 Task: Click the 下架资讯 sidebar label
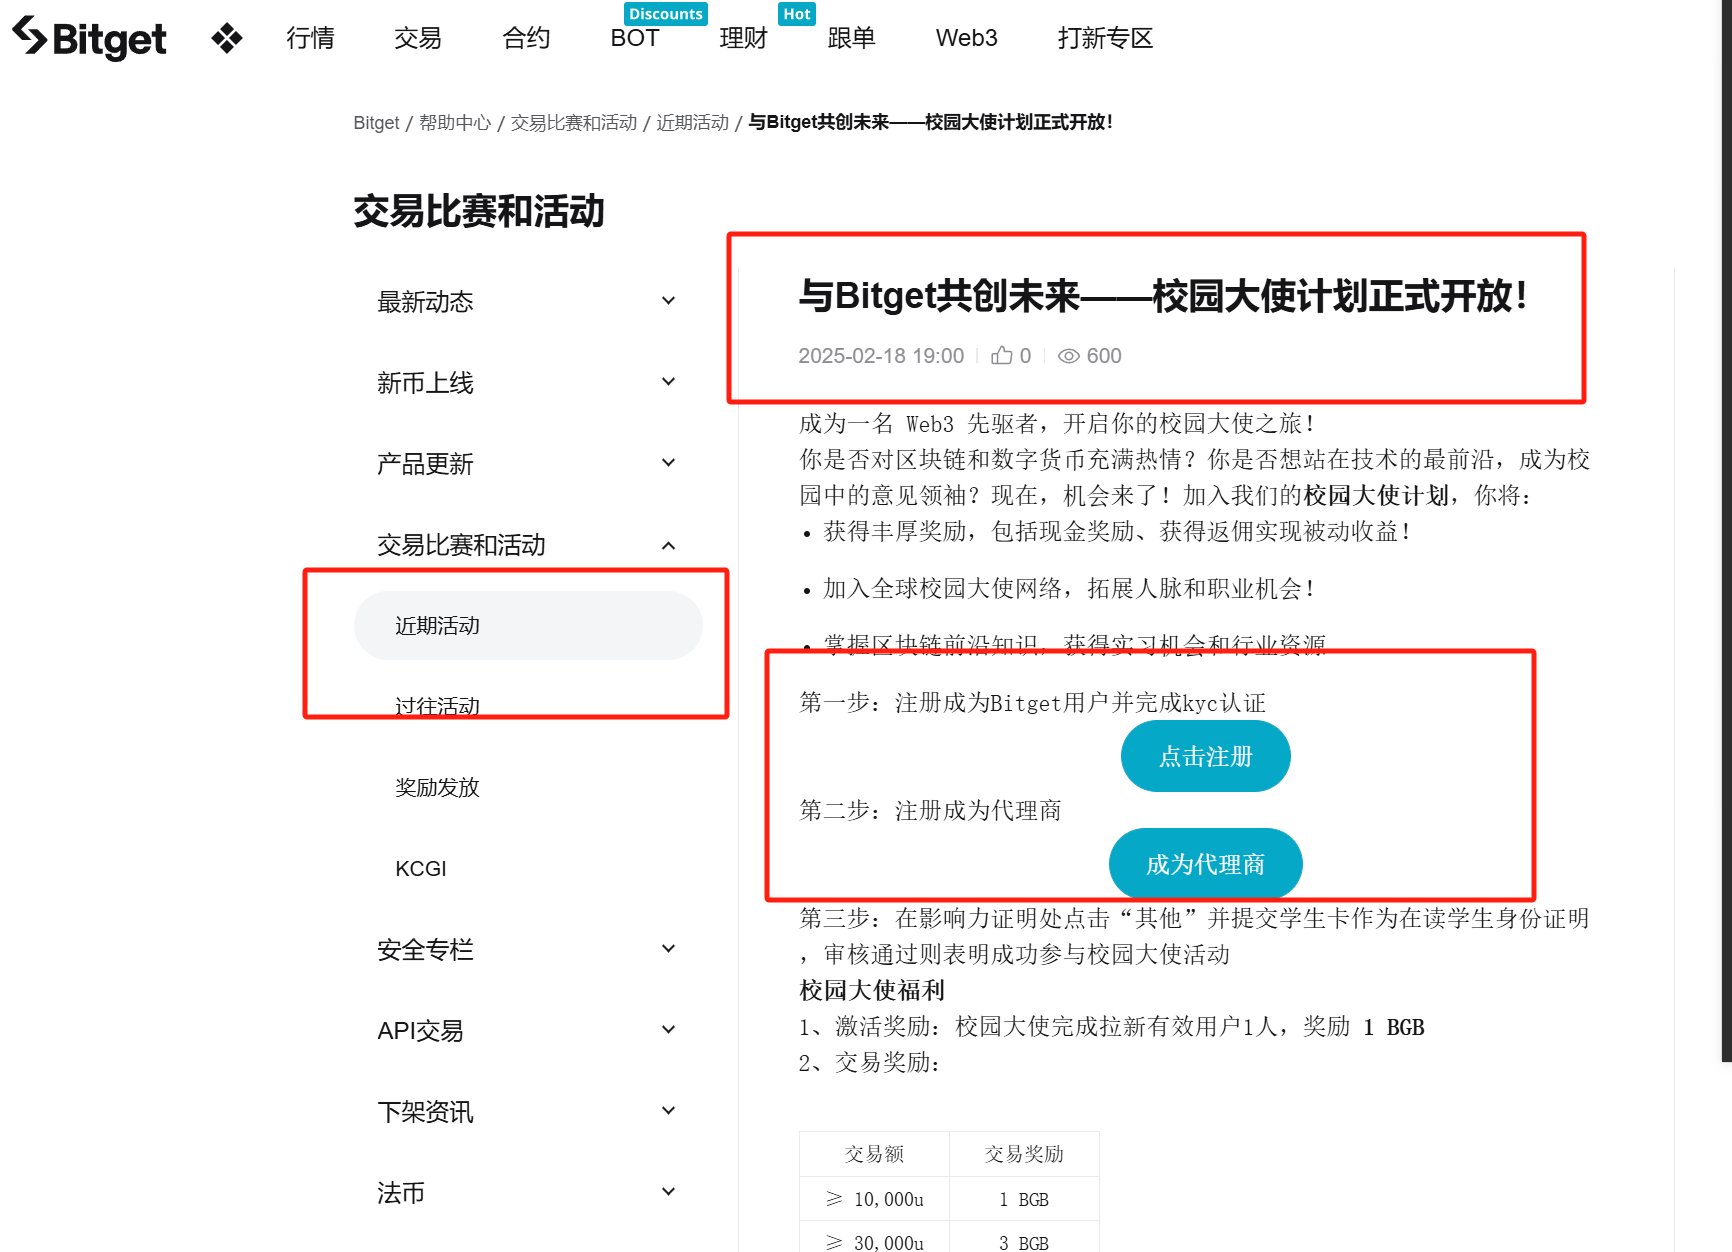[x=425, y=1111]
